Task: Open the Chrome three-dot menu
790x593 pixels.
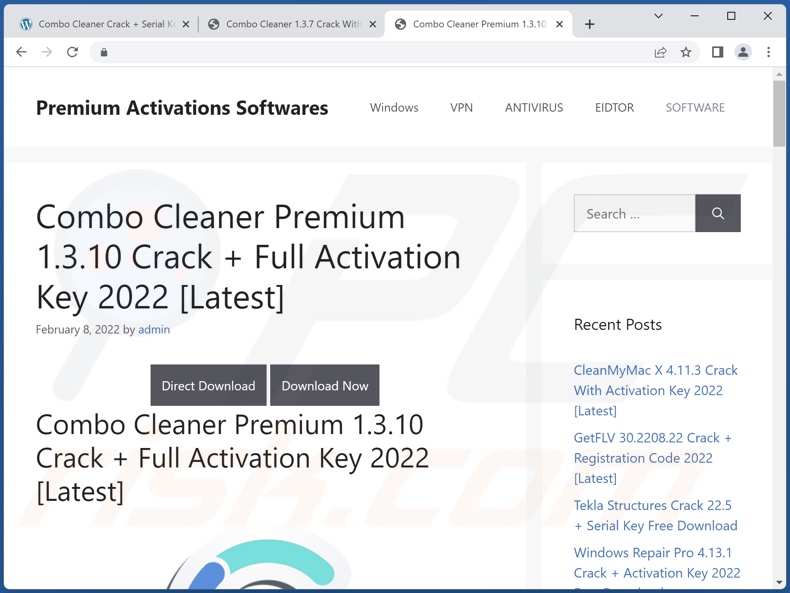Action: tap(768, 52)
